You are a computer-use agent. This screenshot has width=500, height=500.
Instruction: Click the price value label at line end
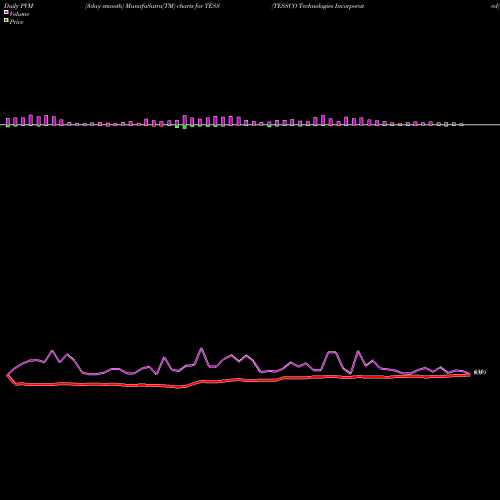480,372
